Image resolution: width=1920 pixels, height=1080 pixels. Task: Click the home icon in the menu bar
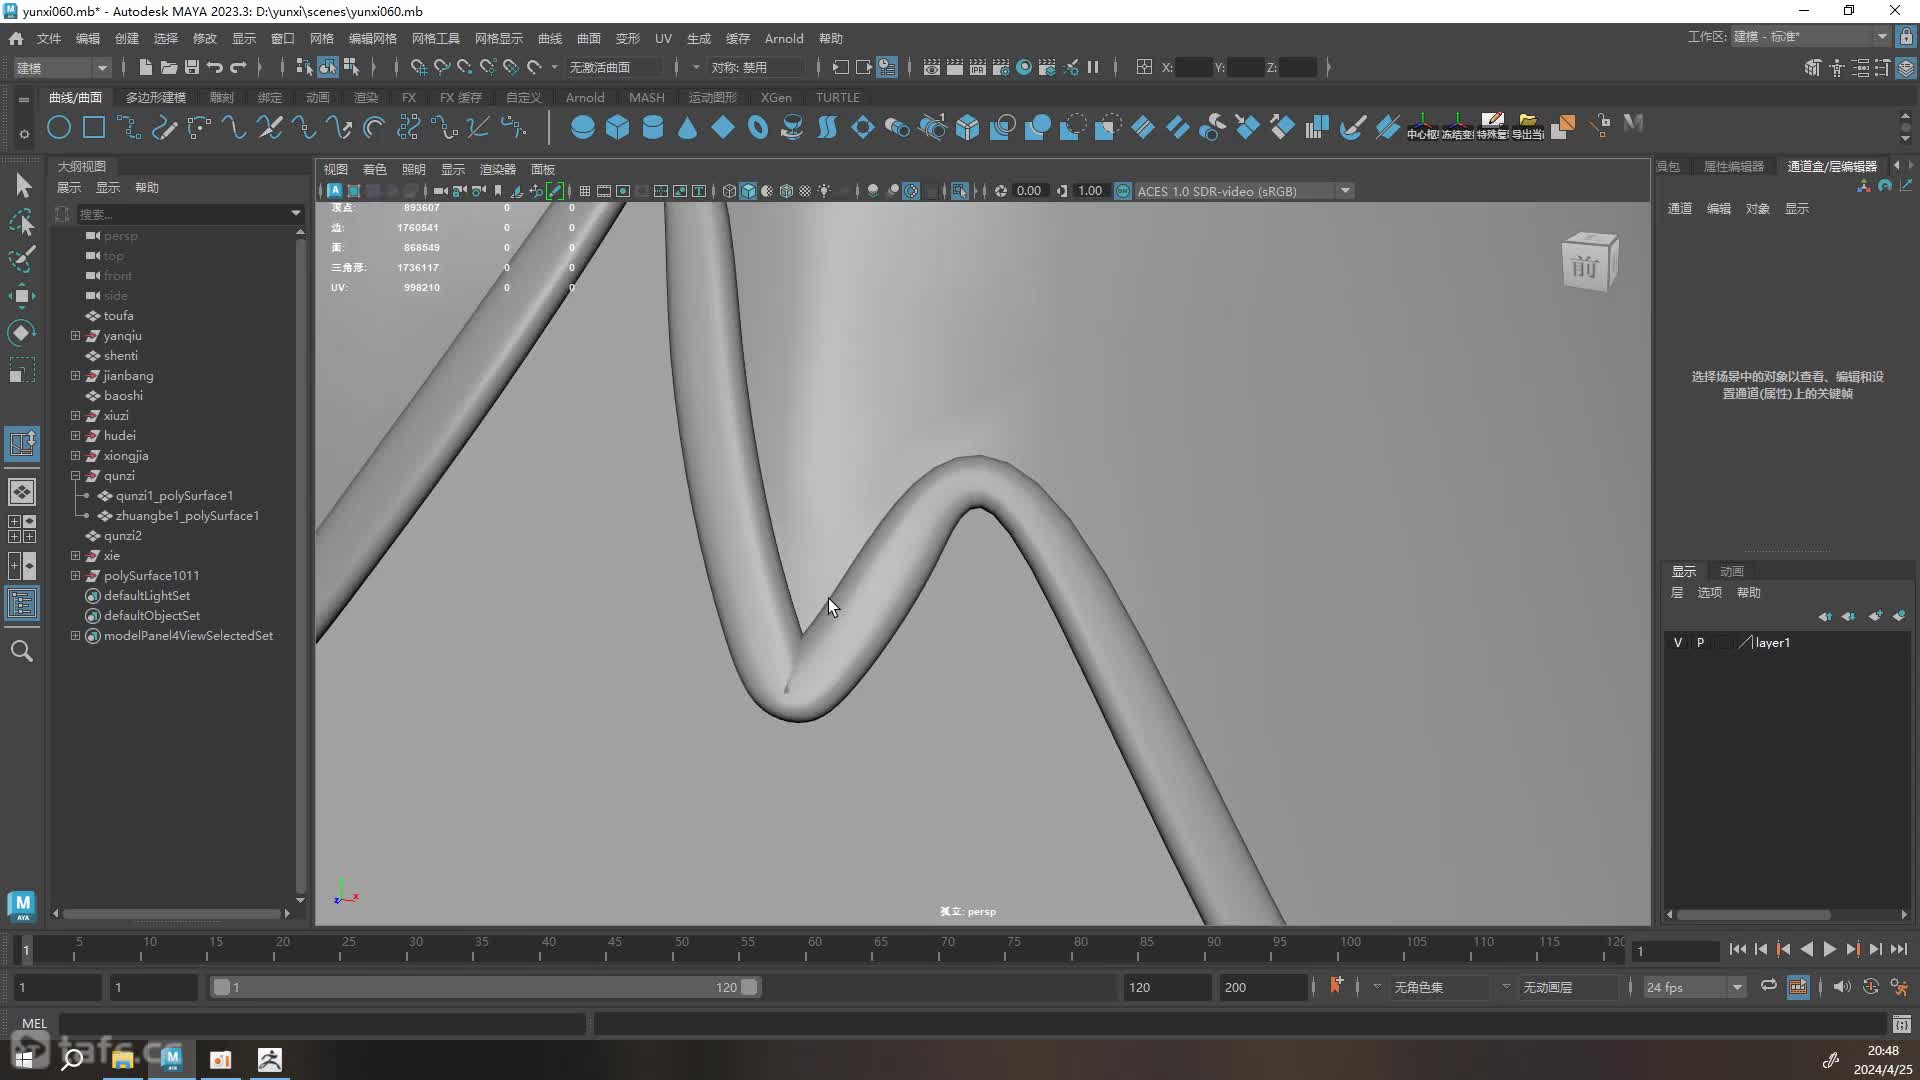(16, 38)
